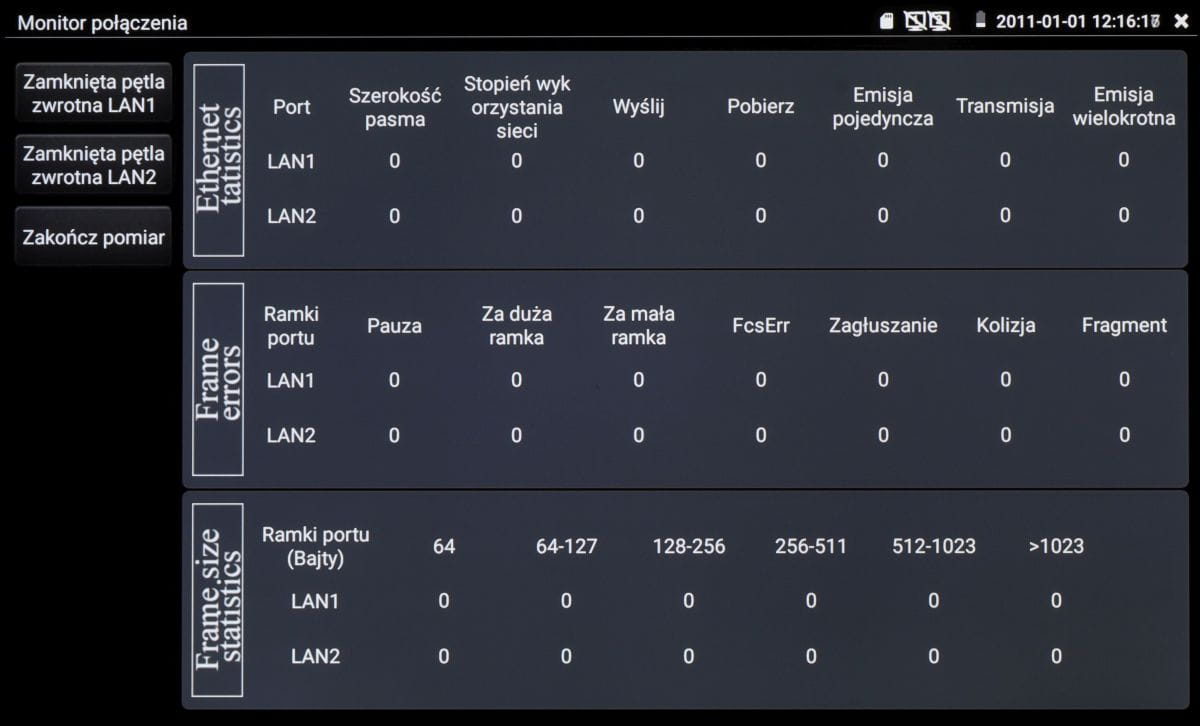This screenshot has height=726, width=1200.
Task: Click the Emisja wielokrotna column header
Action: [1123, 107]
